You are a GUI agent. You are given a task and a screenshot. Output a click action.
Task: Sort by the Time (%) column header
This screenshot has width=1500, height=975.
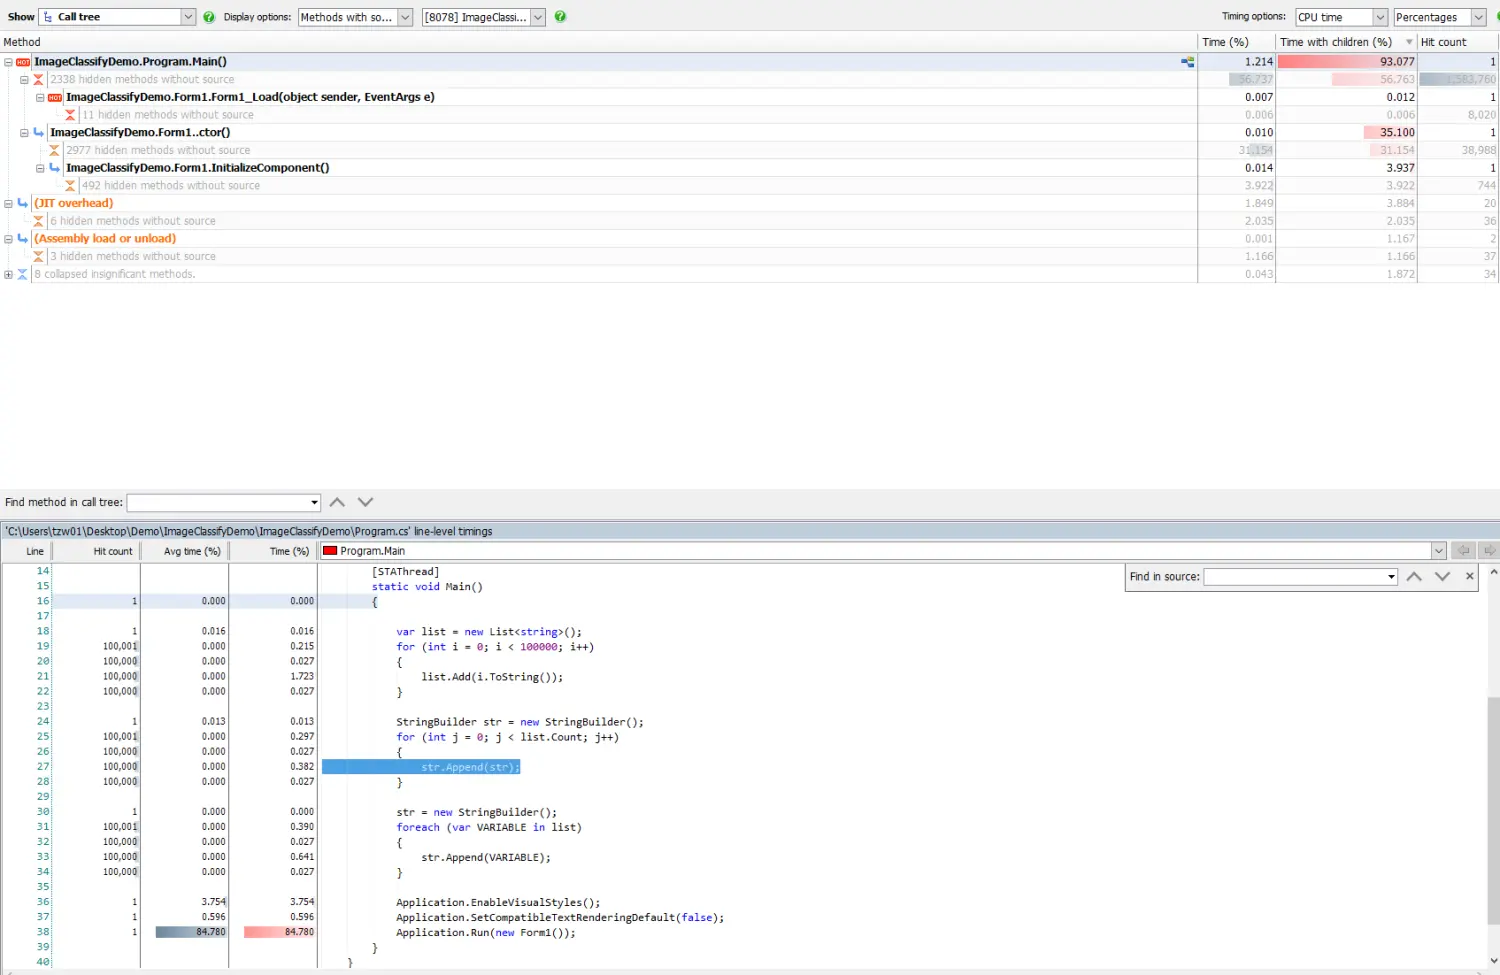(x=1236, y=42)
